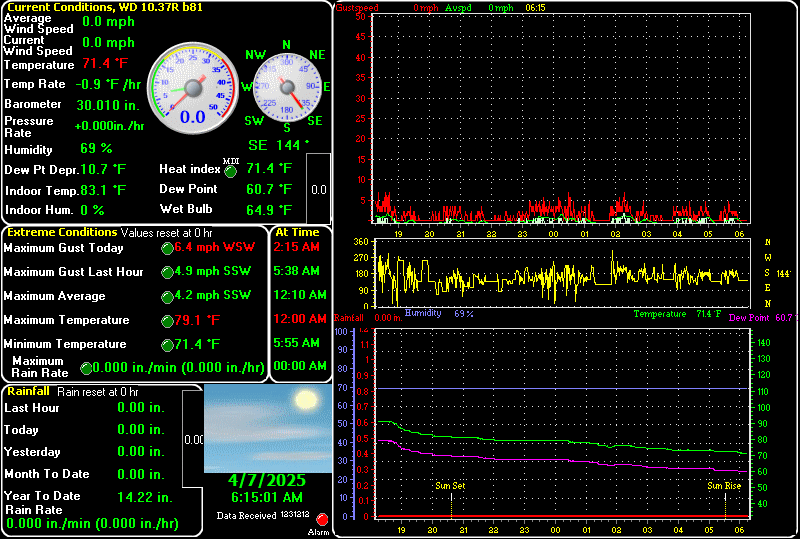Click the Extreme Conditions heading
The image size is (800, 539).
coord(62,232)
